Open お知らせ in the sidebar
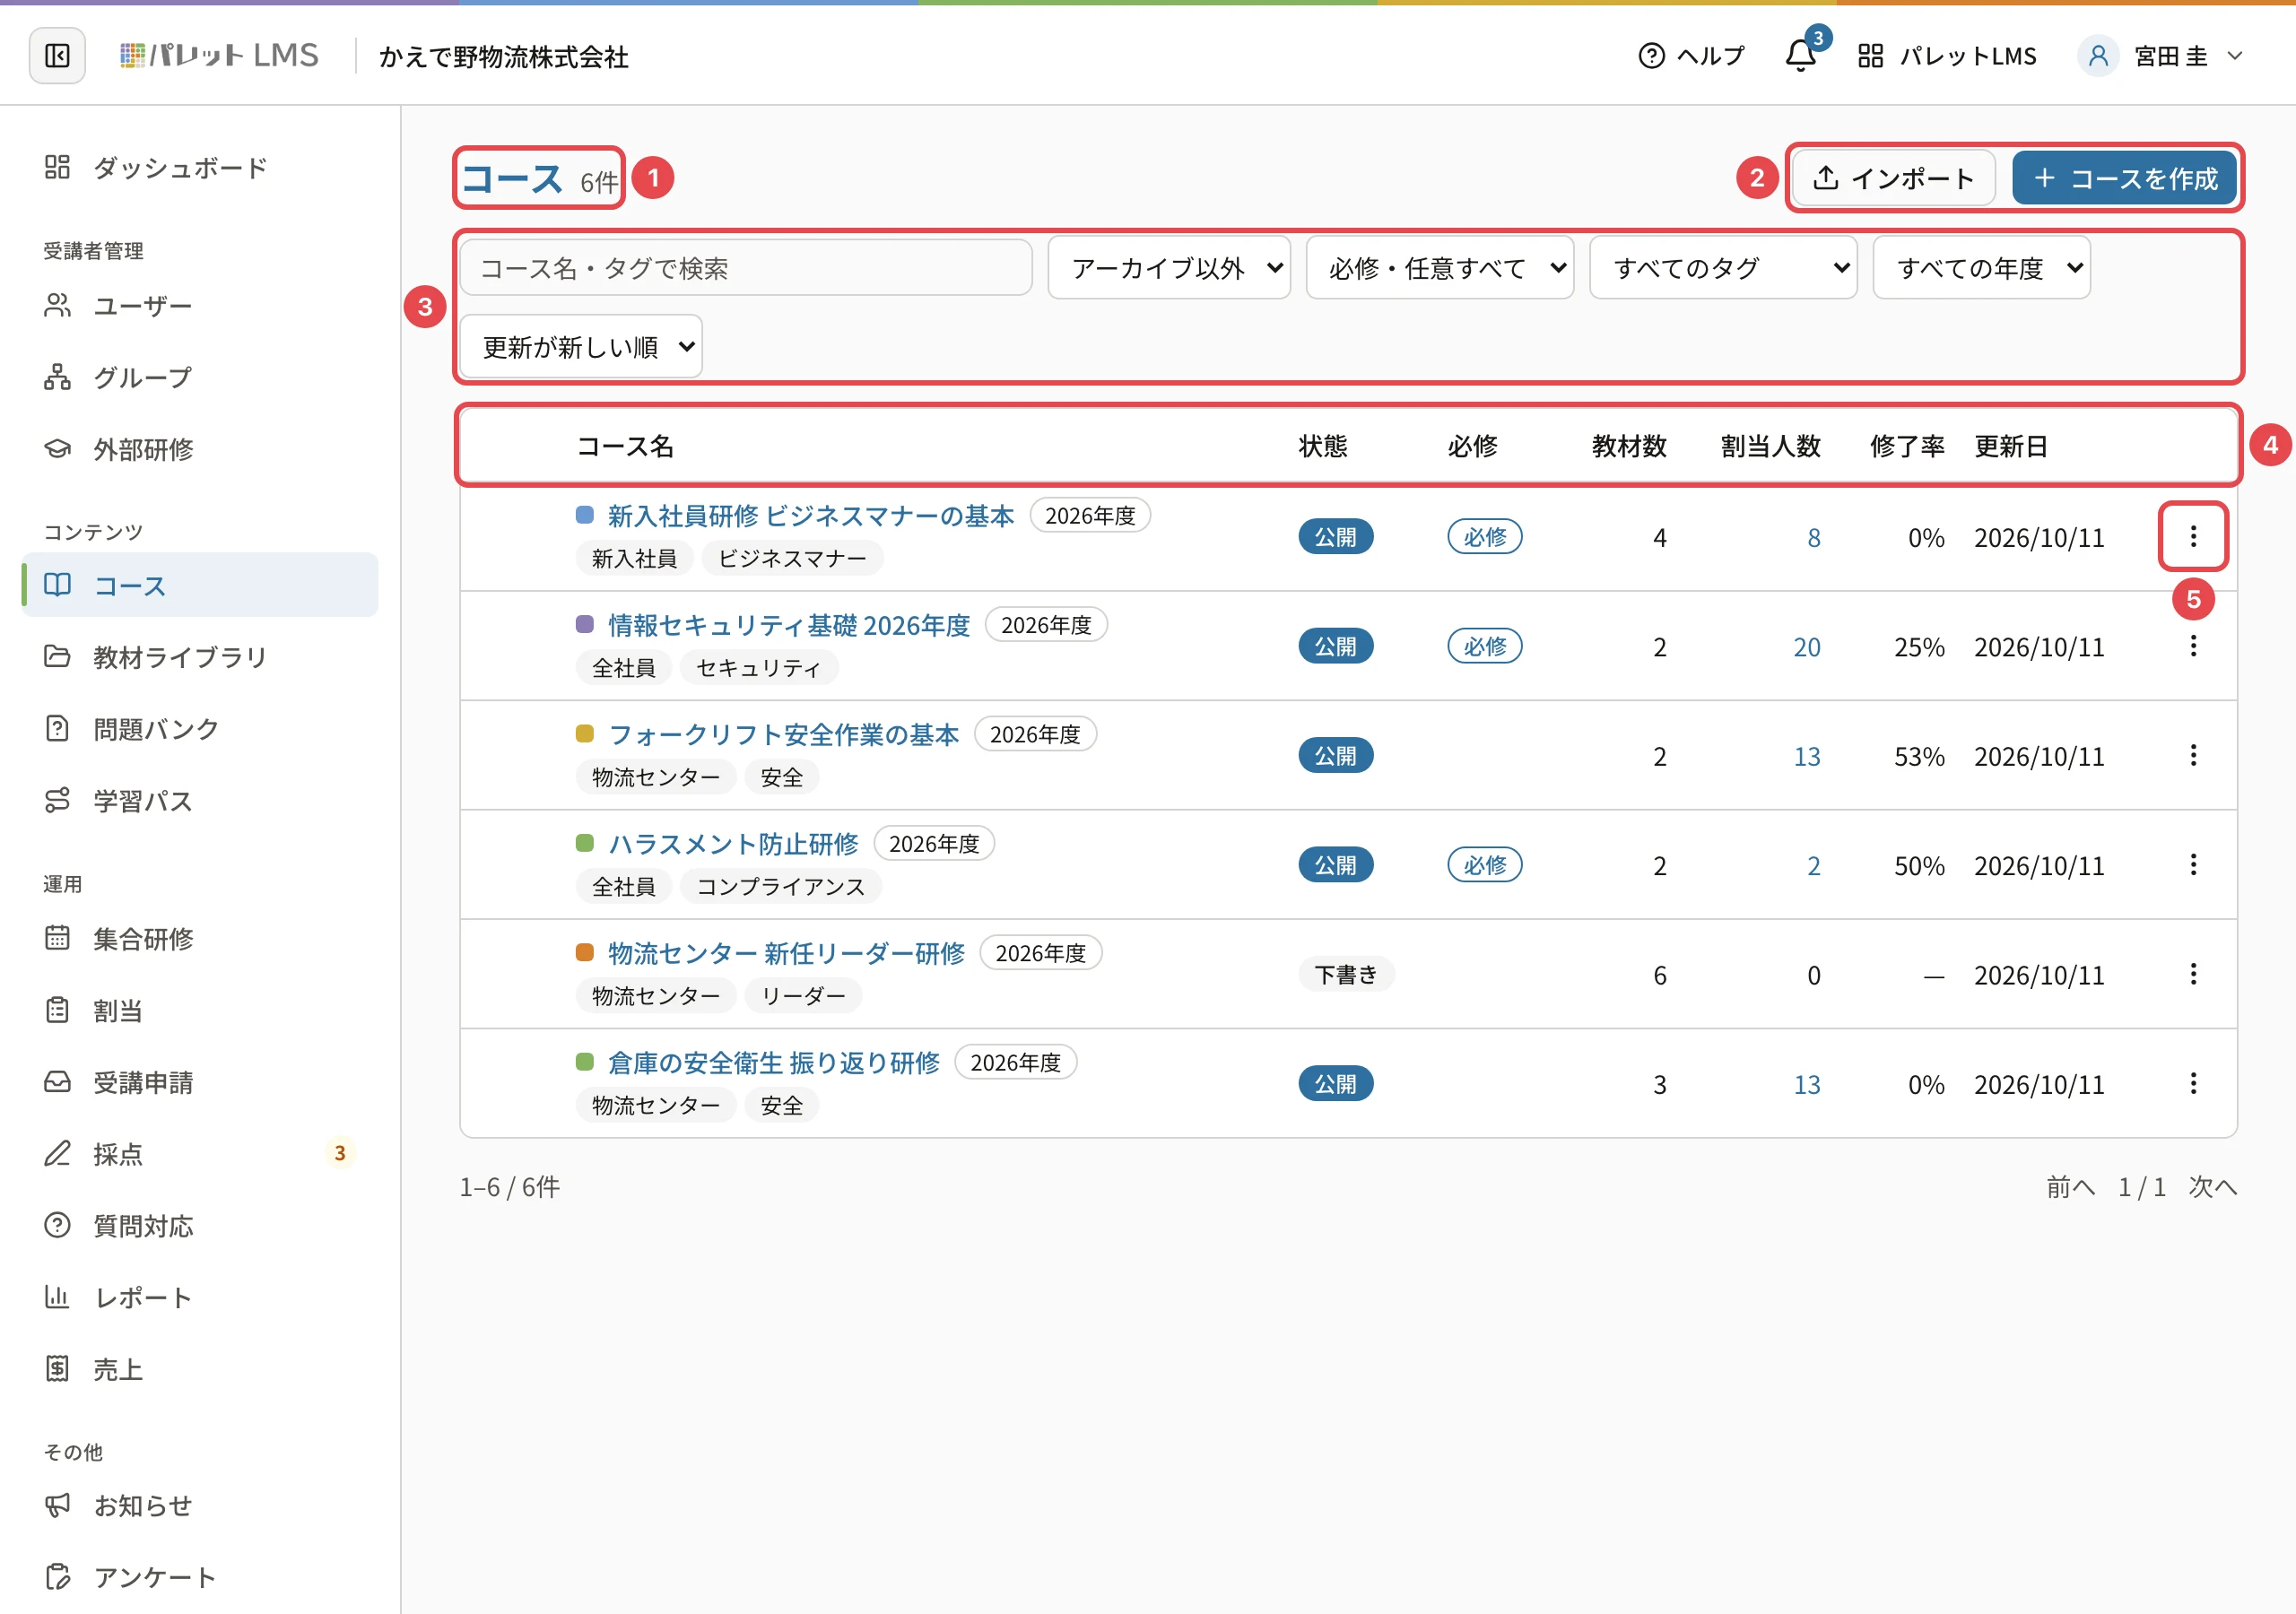The width and height of the screenshot is (2296, 1614). (x=200, y=1506)
